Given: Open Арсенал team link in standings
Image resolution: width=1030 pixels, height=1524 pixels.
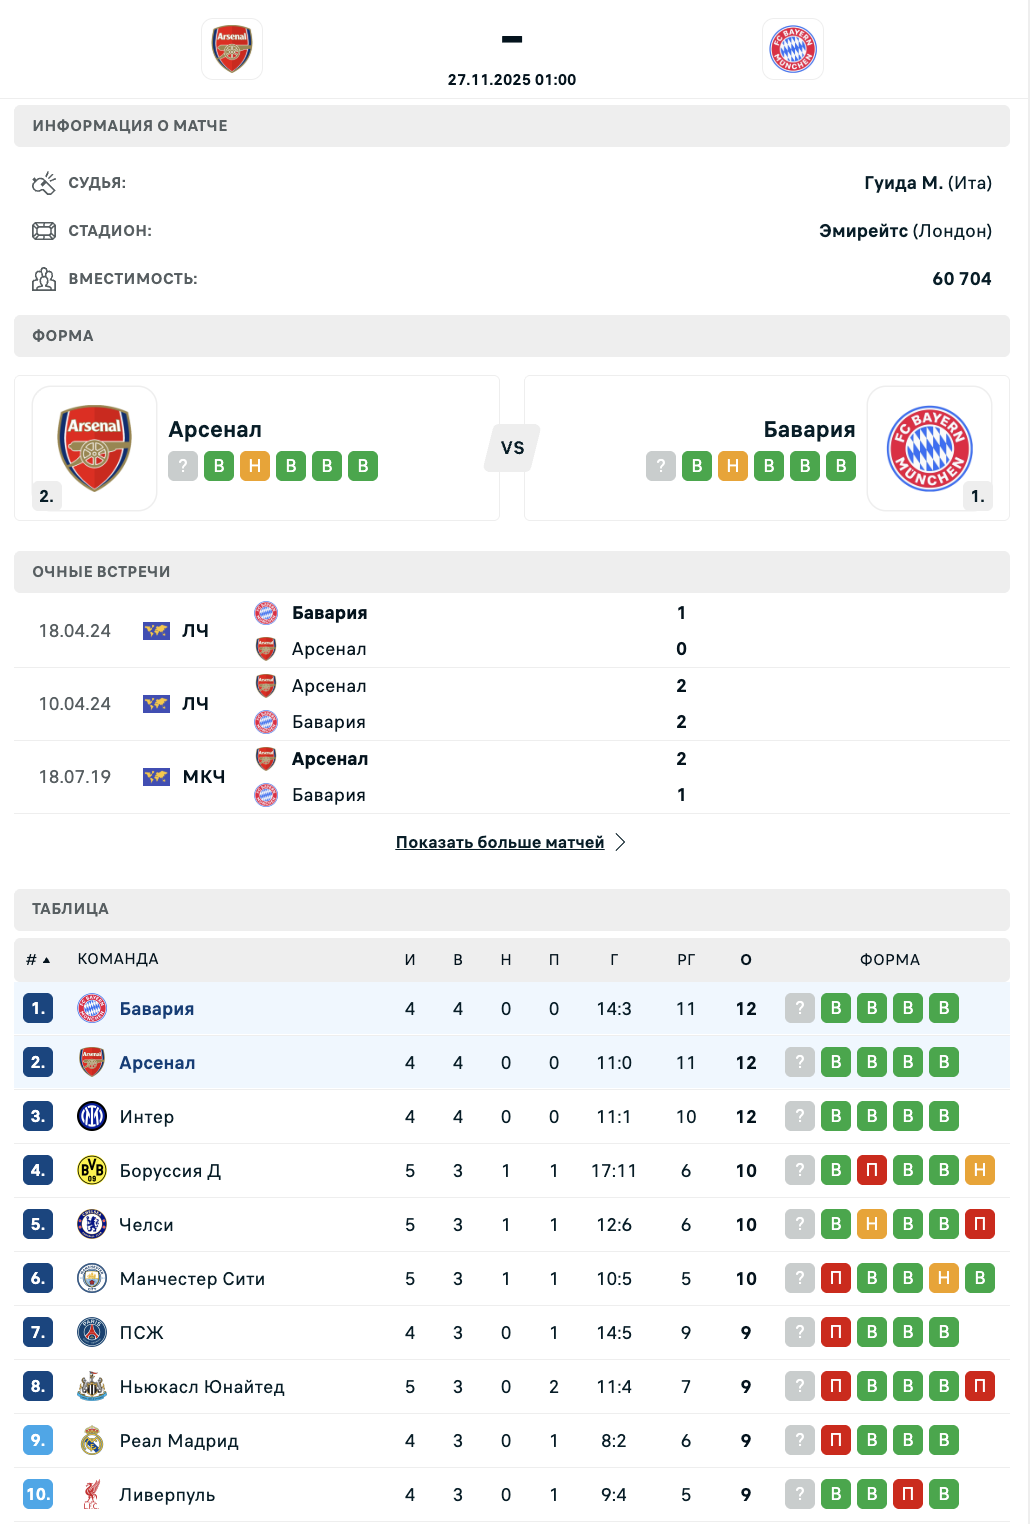Looking at the screenshot, I should (157, 1063).
